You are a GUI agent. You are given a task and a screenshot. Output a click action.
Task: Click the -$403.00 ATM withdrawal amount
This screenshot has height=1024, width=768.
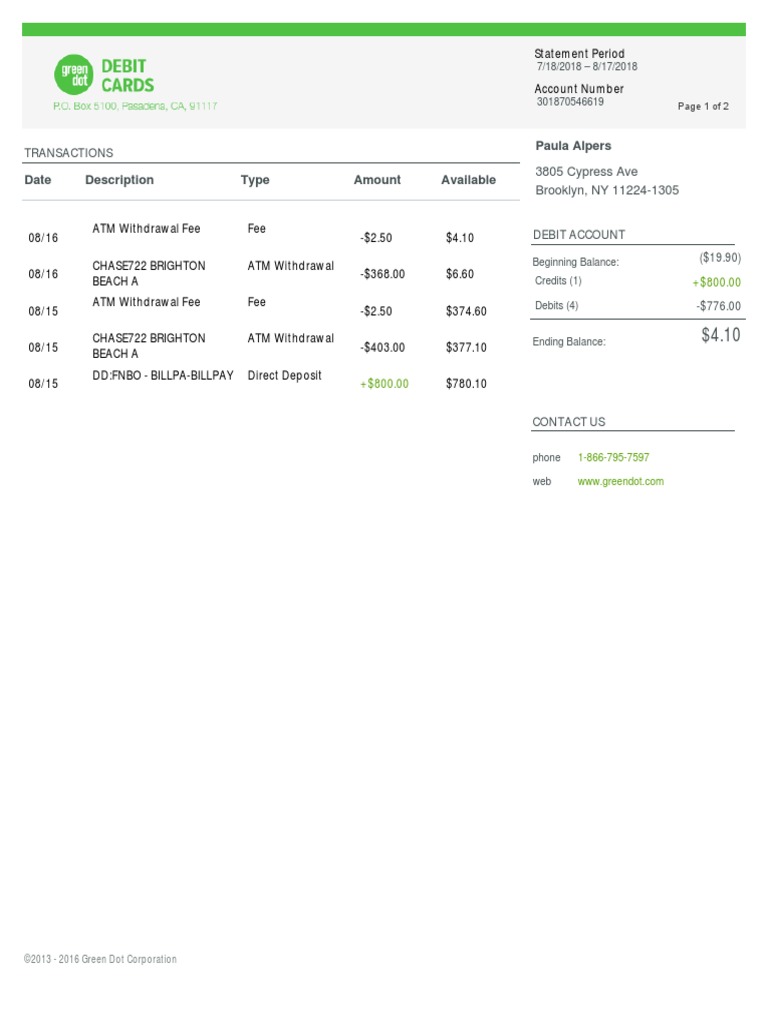coord(383,347)
